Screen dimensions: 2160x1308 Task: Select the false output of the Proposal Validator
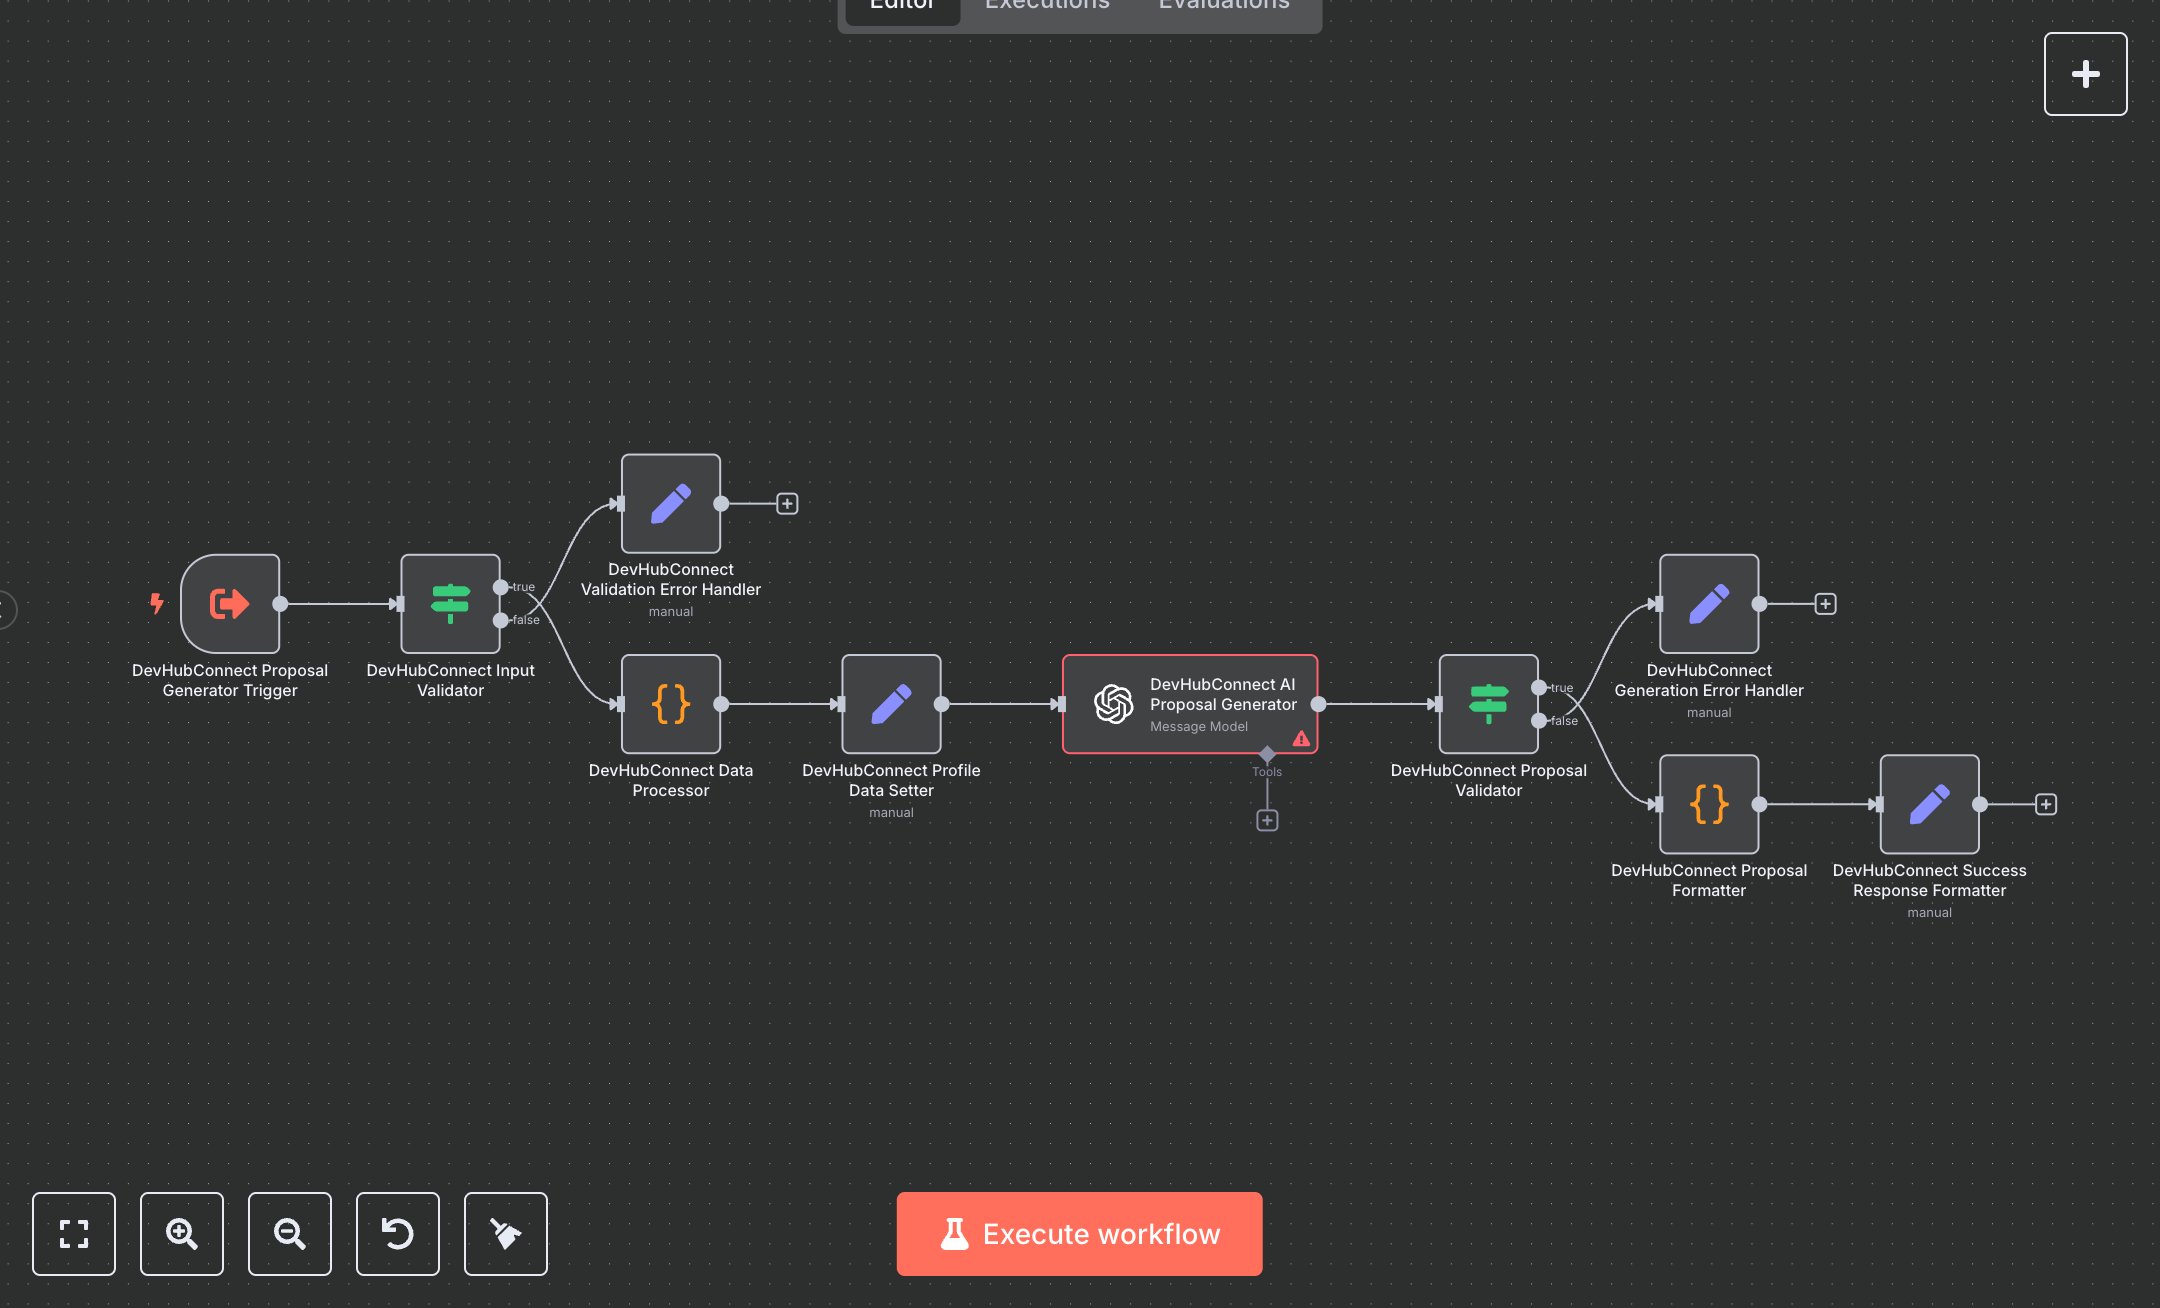tap(1541, 720)
